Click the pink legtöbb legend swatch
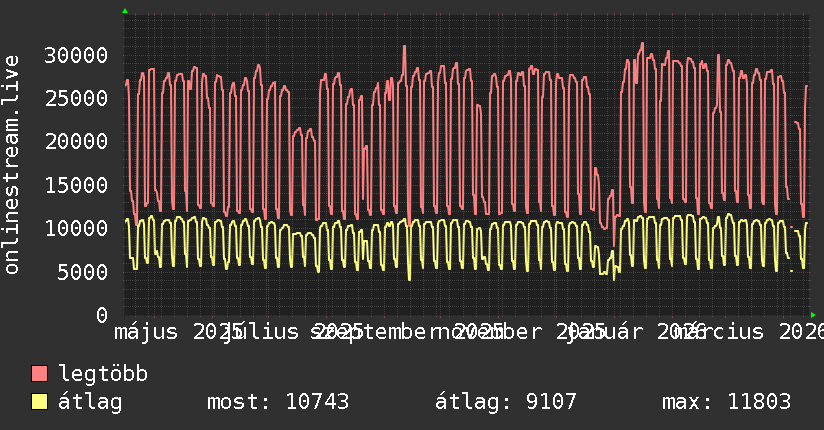Screen dimensions: 824x430 coord(39,374)
